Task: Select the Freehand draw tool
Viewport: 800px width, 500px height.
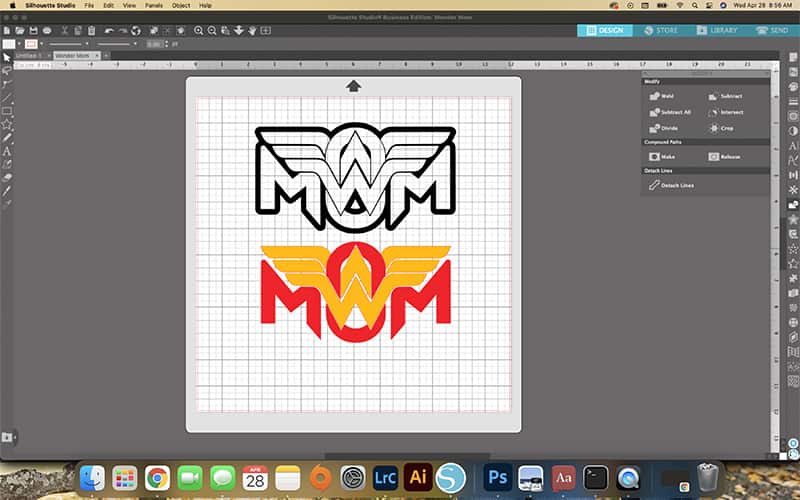Action: point(7,137)
